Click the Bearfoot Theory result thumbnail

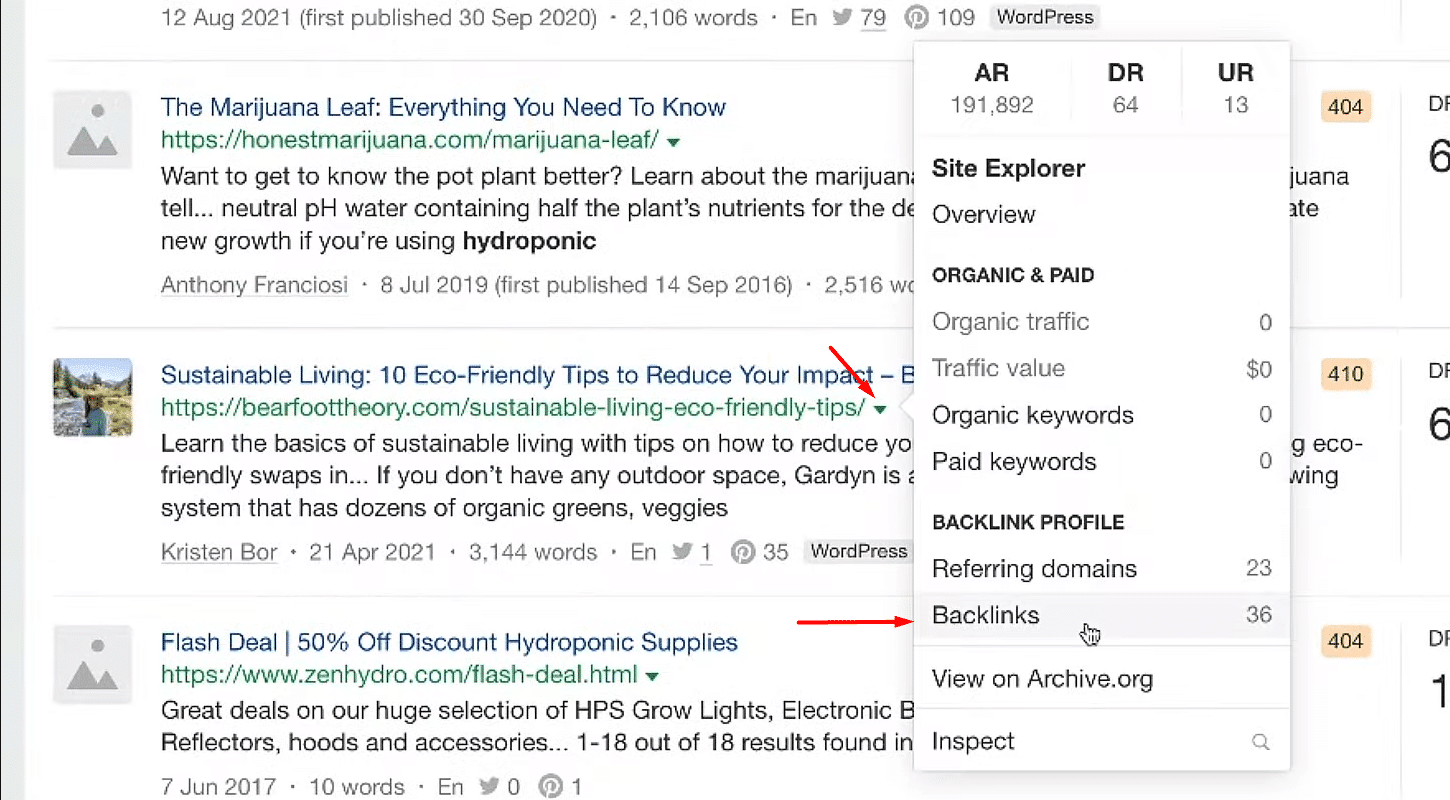coord(93,397)
